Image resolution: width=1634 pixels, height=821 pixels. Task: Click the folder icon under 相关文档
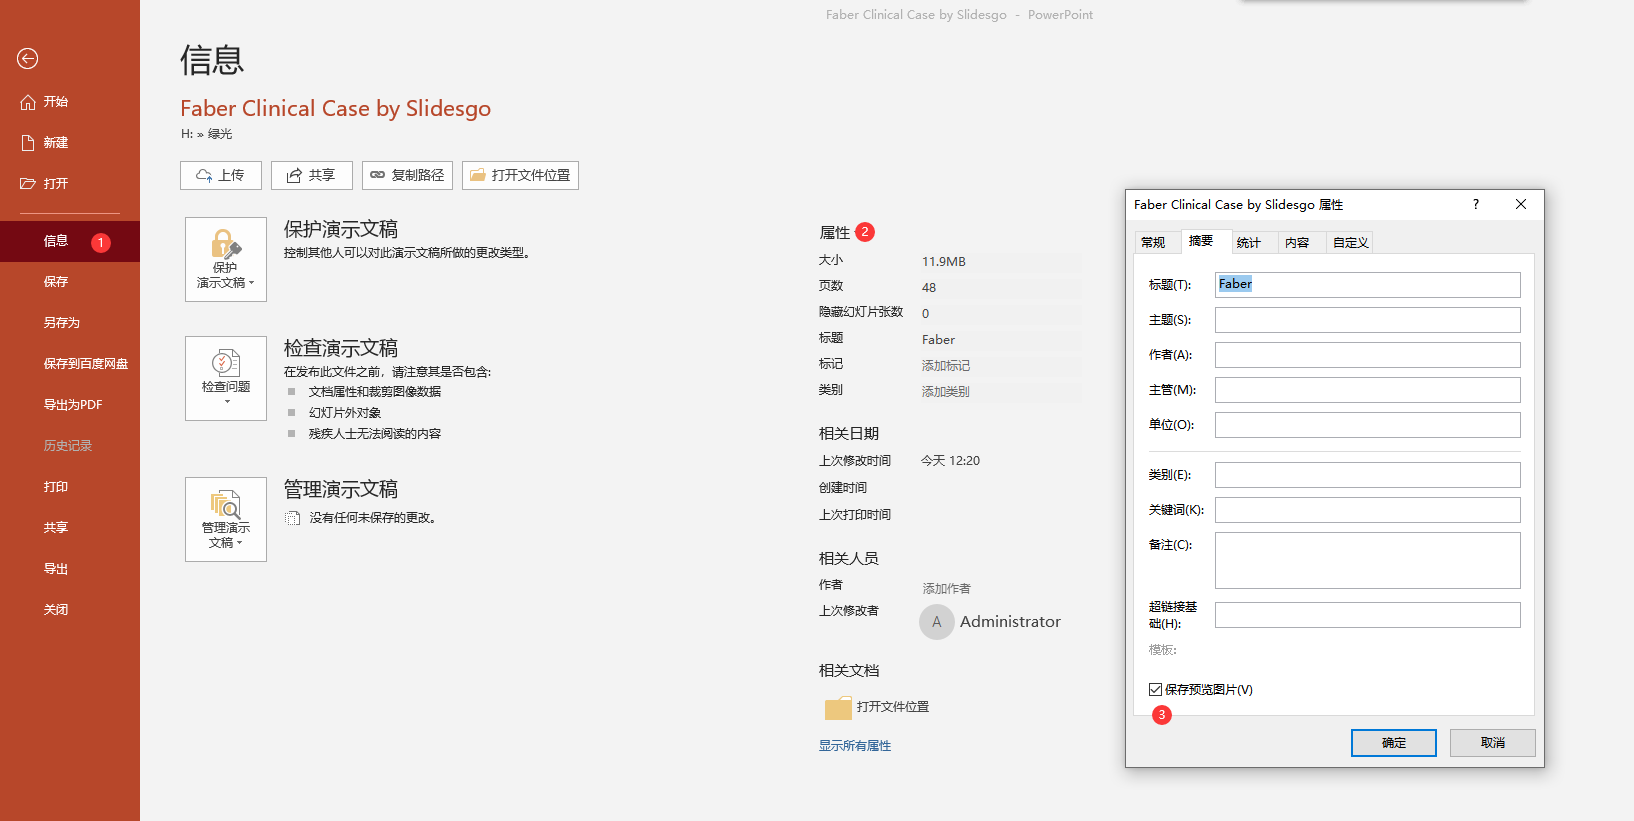pos(838,708)
